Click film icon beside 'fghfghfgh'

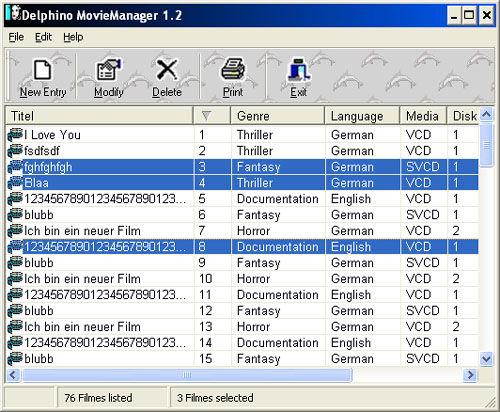pyautogui.click(x=15, y=167)
